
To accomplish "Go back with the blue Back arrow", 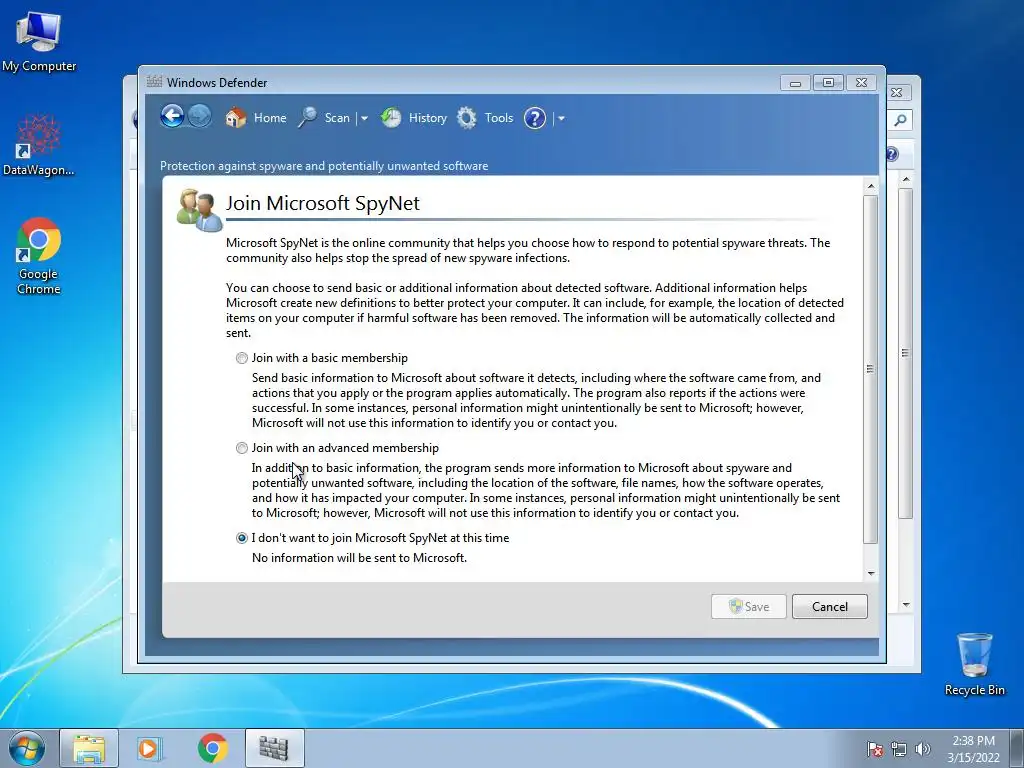I will pos(172,117).
